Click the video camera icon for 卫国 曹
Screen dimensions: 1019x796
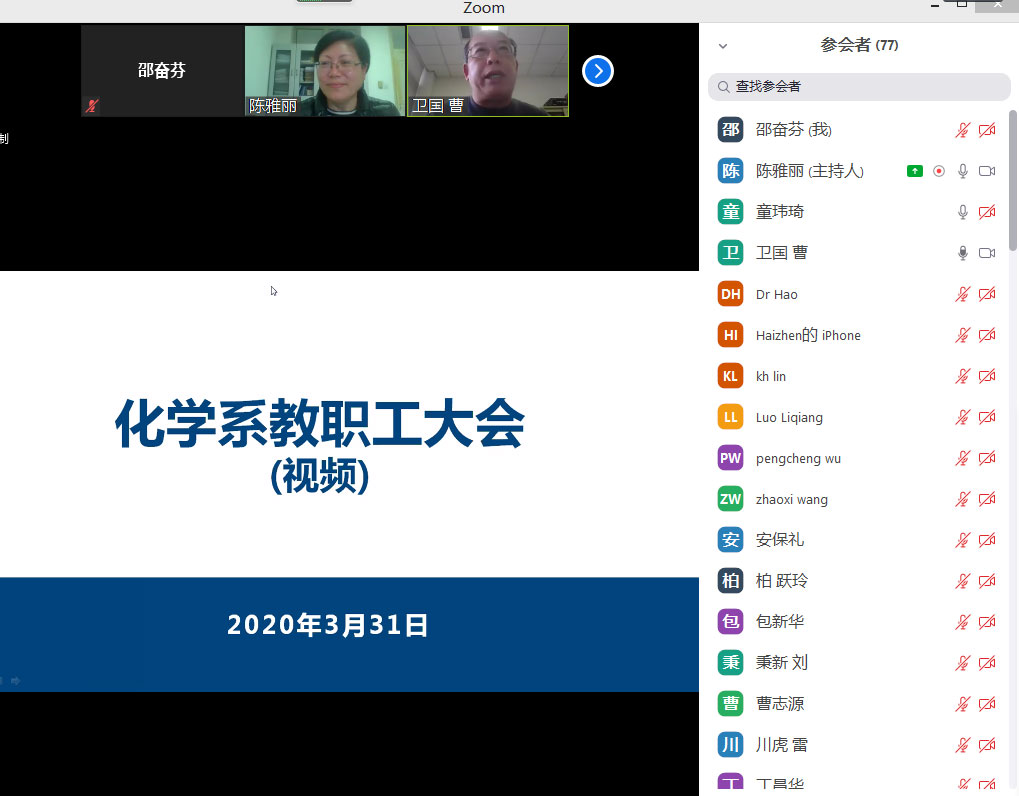coord(987,253)
